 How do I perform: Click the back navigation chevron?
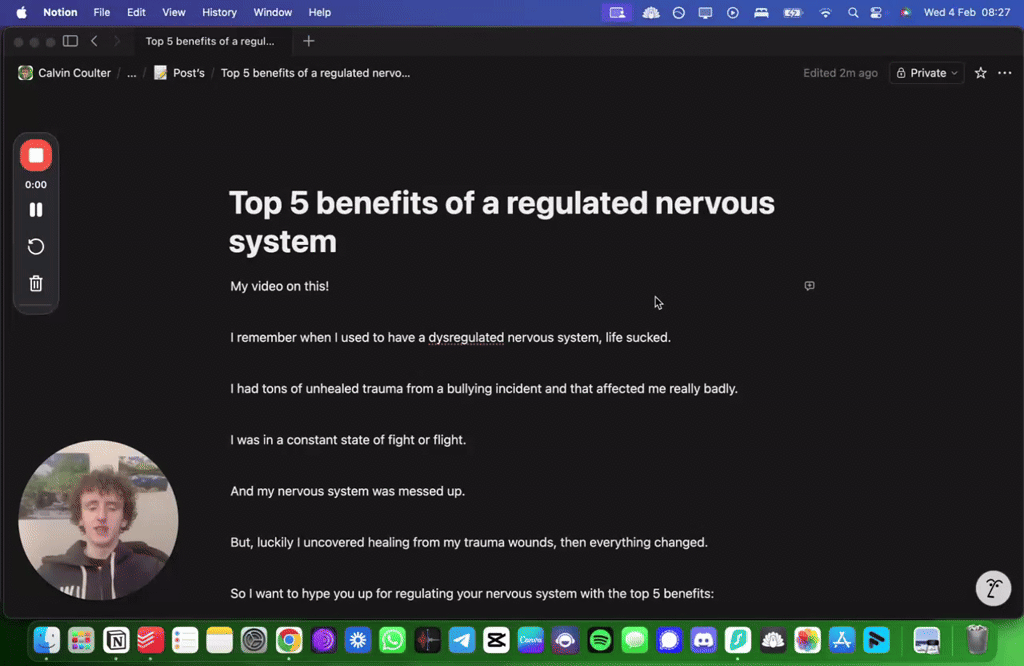pyautogui.click(x=94, y=41)
